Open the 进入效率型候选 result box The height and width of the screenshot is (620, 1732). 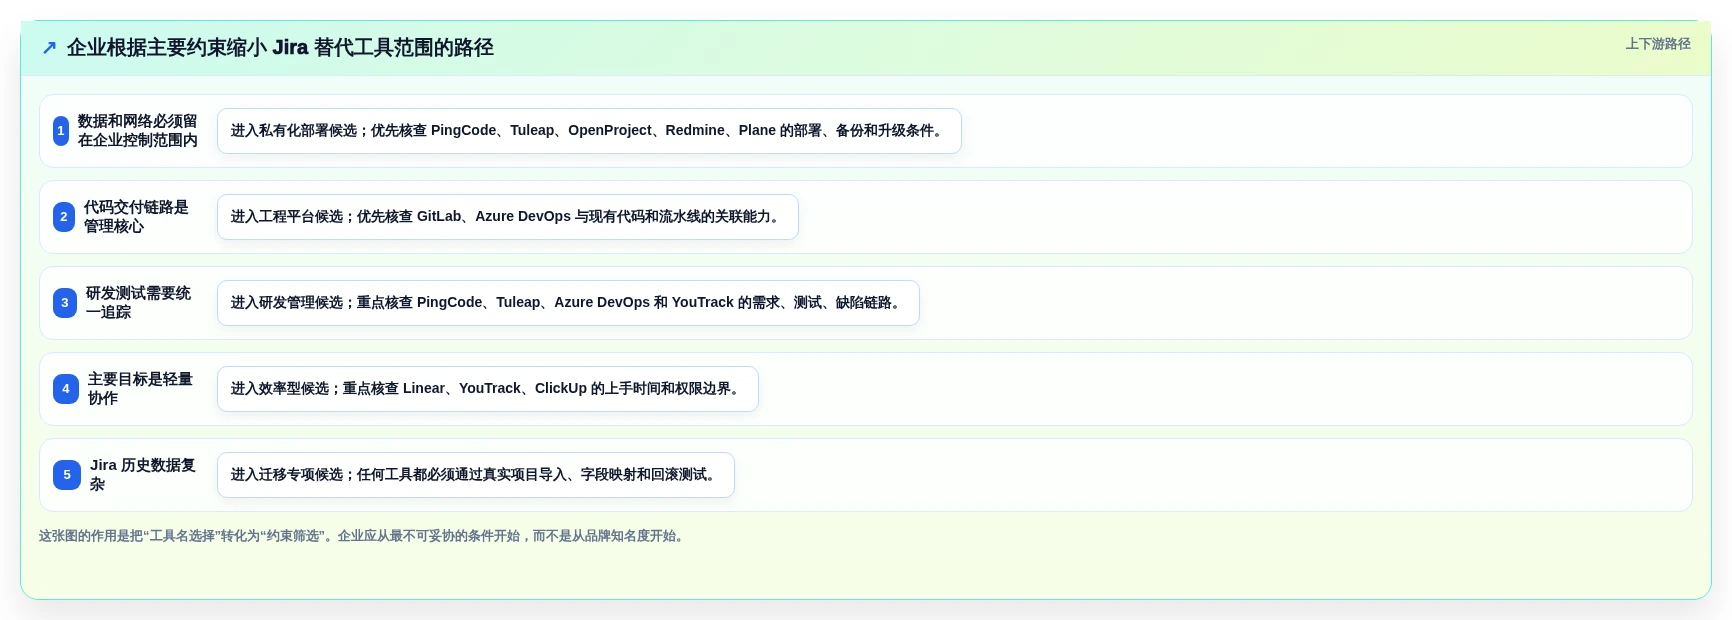pyautogui.click(x=488, y=389)
